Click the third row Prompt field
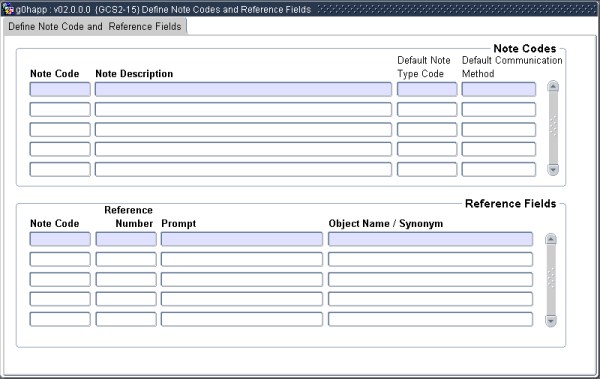 pos(242,279)
